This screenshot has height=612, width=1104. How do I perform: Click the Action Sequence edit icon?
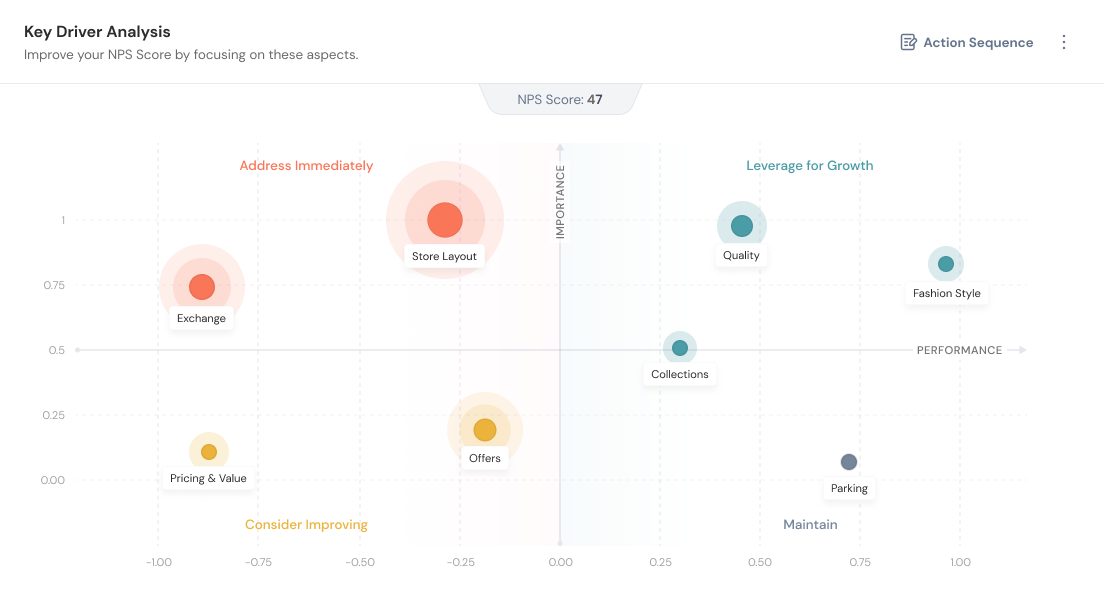pyautogui.click(x=908, y=42)
